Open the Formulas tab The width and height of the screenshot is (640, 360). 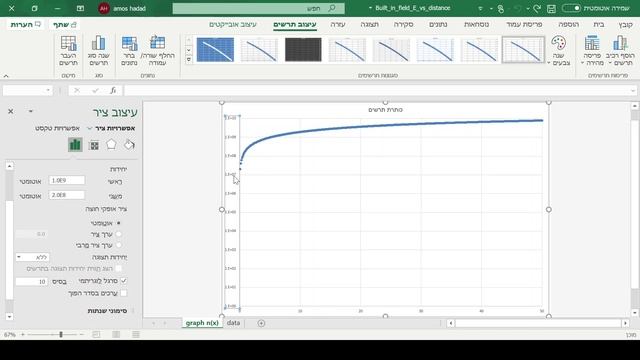(x=476, y=24)
